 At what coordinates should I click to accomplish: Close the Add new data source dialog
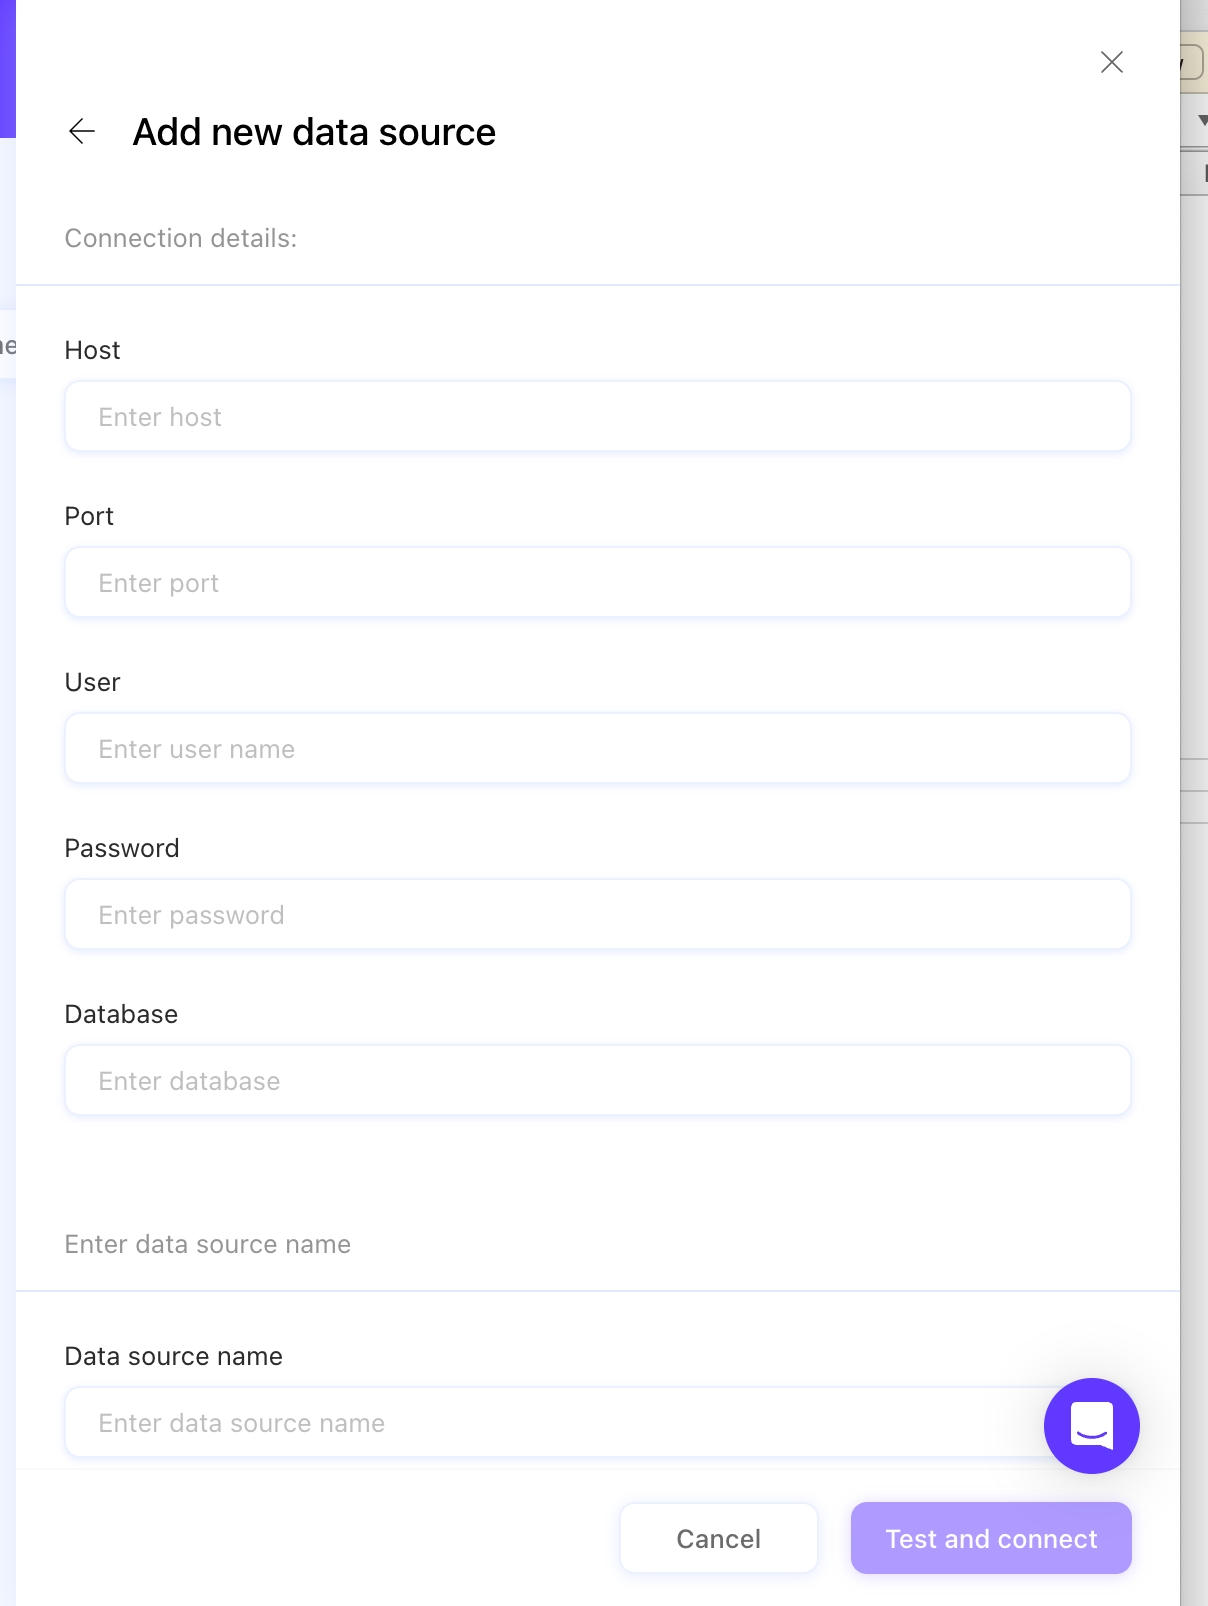[1111, 62]
